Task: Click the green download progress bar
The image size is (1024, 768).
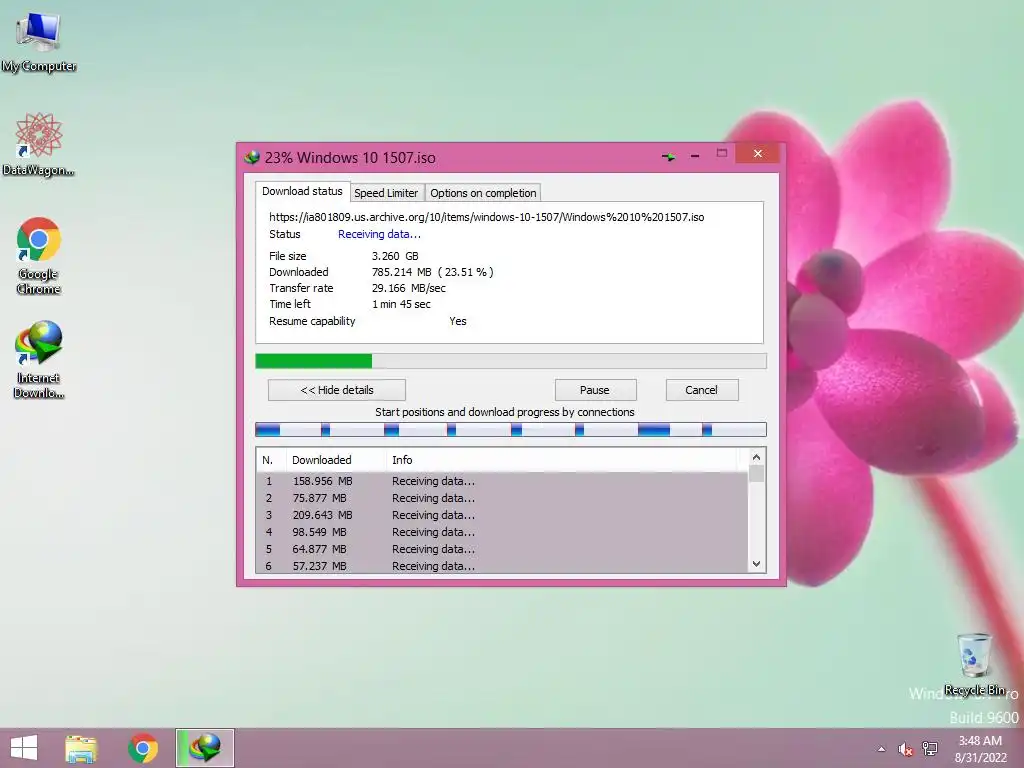Action: pos(511,361)
